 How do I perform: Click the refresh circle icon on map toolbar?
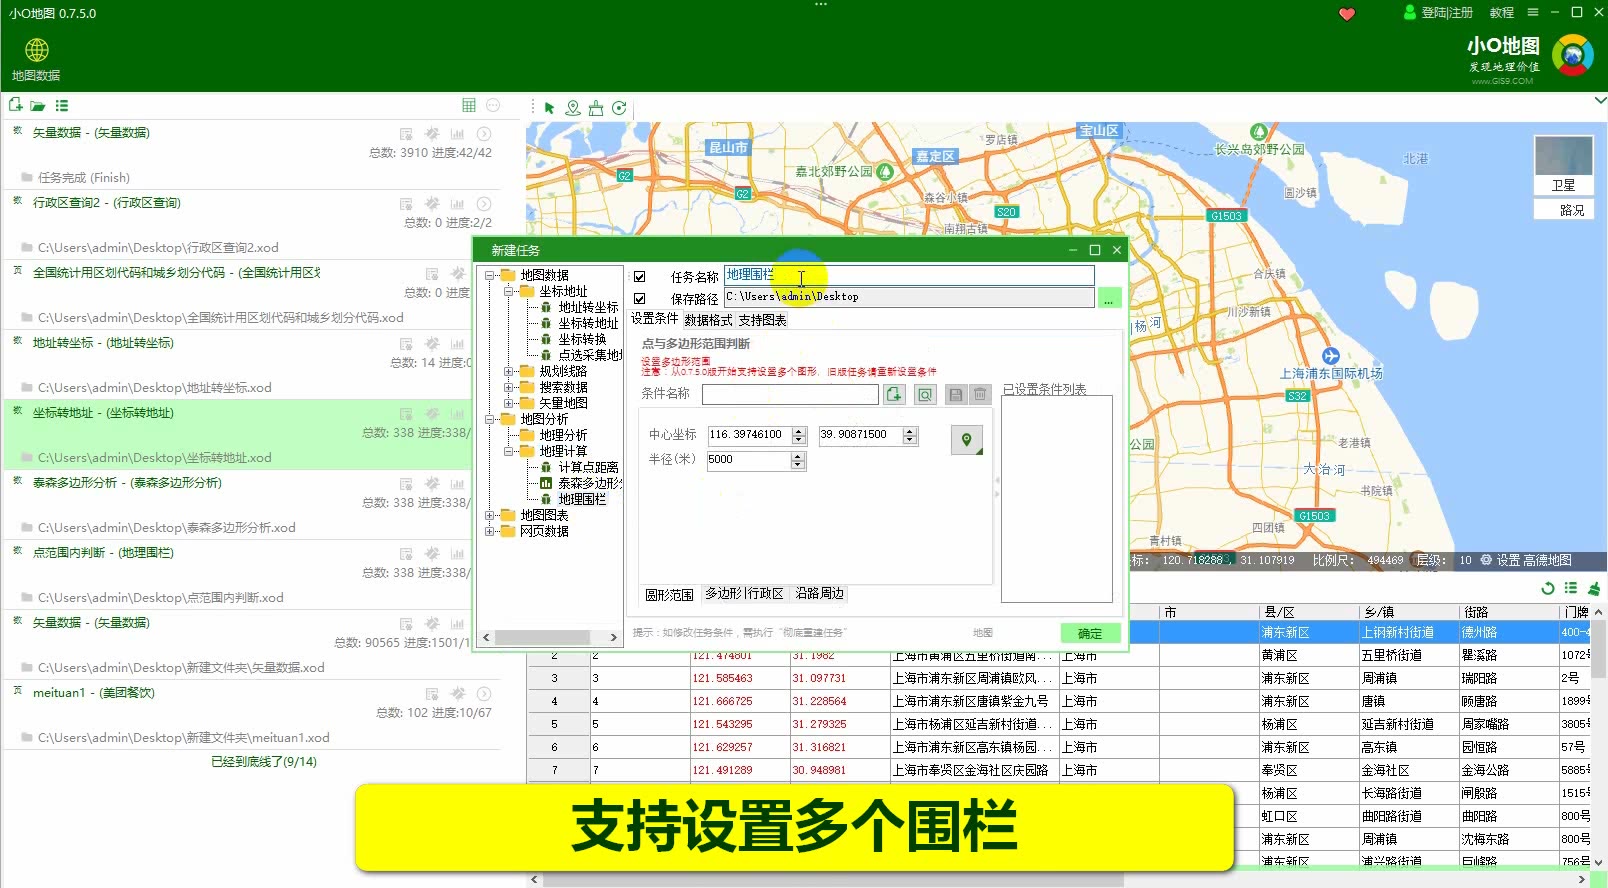click(x=619, y=108)
